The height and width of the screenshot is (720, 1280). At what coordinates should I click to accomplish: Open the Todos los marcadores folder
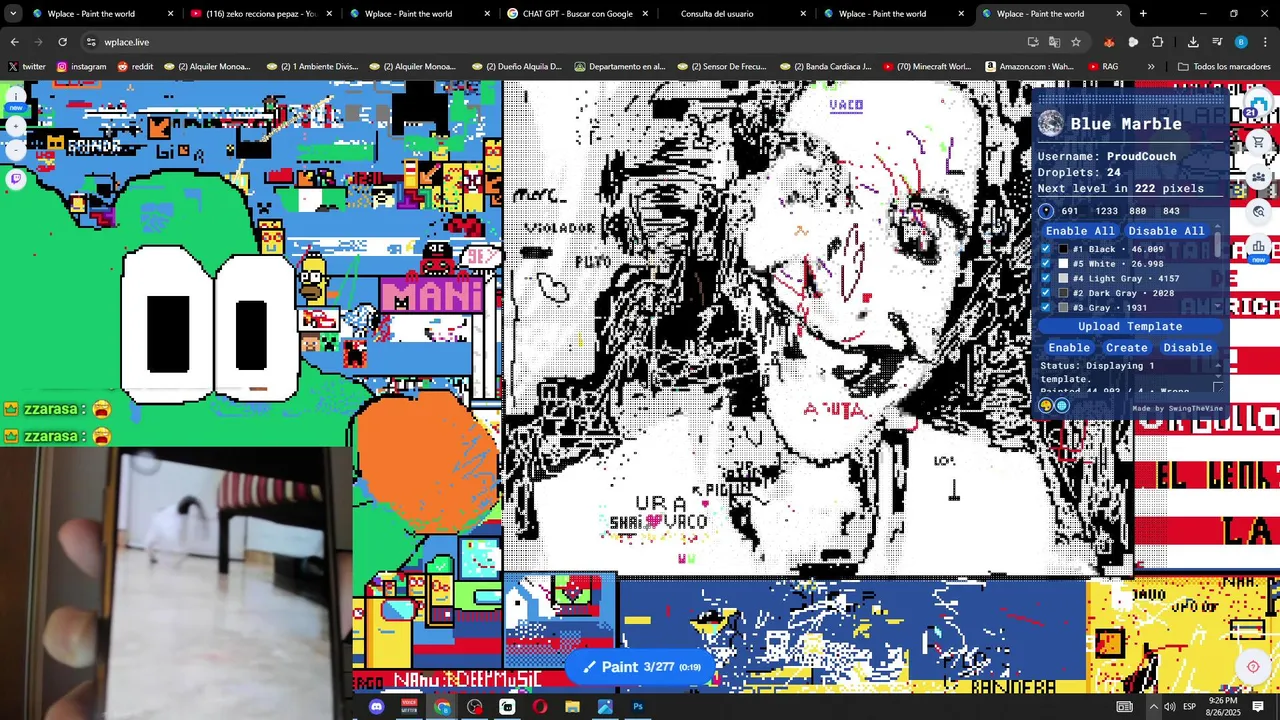tap(1224, 67)
